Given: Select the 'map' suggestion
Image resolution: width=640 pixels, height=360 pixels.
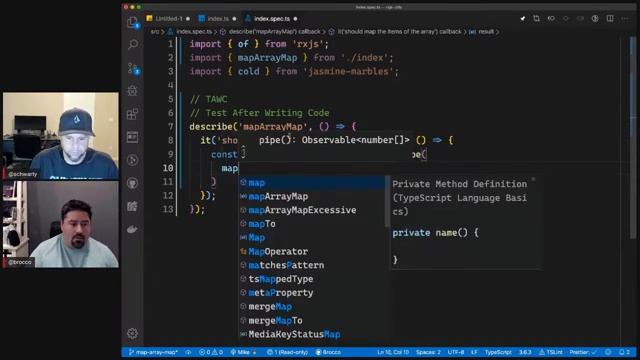Looking at the screenshot, I should tap(312, 182).
